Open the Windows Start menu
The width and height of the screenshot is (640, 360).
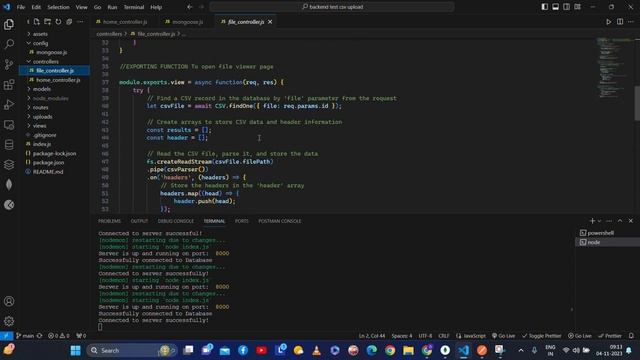pos(76,350)
